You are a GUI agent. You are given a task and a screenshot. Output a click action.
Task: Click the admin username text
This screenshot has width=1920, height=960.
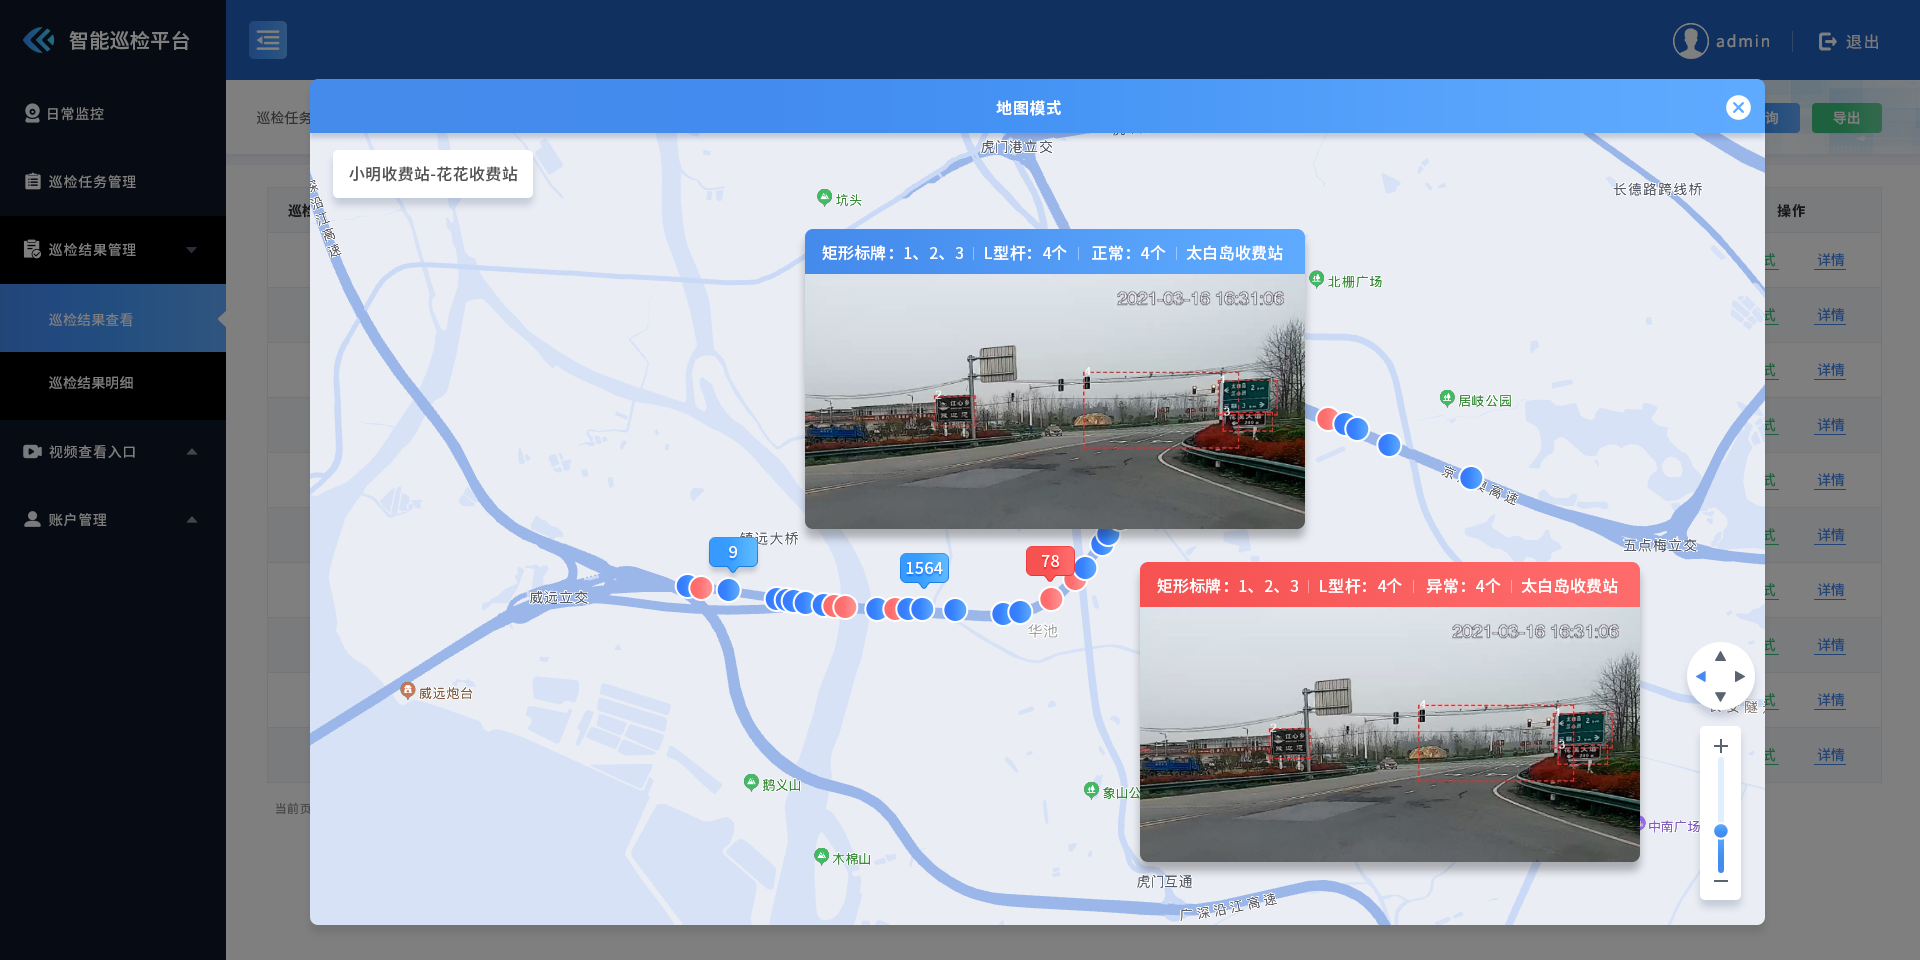point(1743,42)
